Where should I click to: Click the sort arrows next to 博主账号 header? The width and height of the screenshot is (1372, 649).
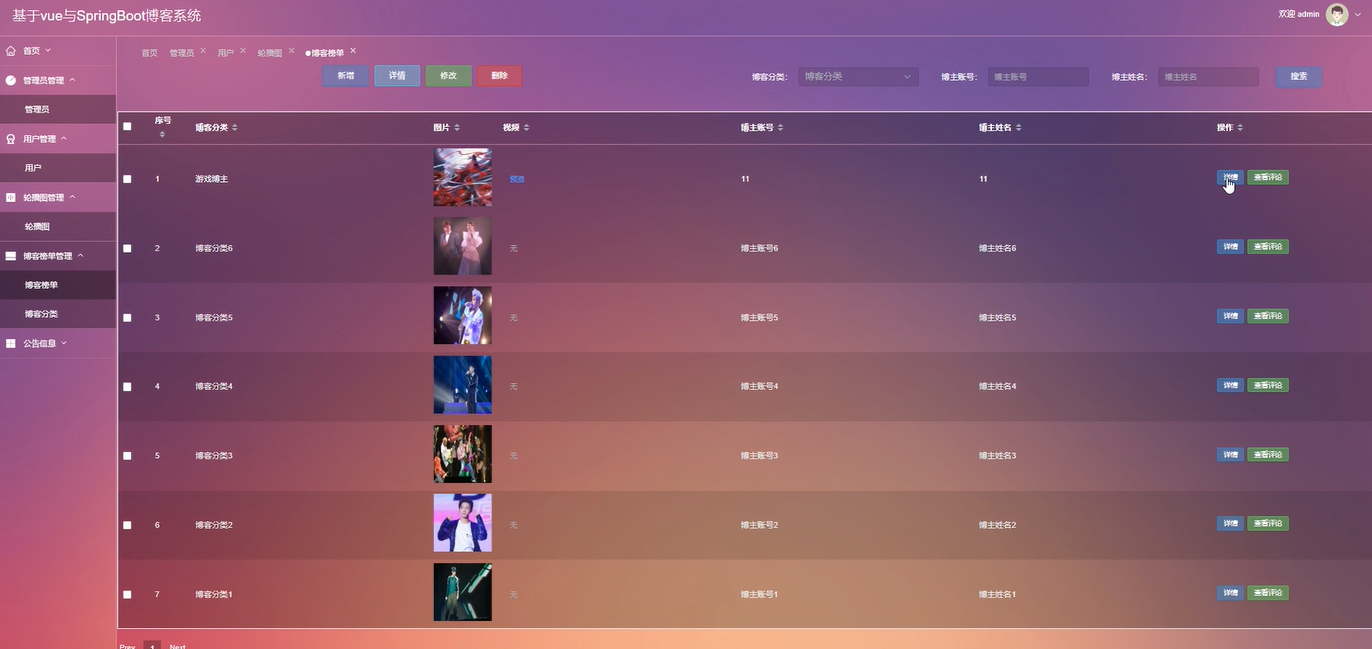780,128
